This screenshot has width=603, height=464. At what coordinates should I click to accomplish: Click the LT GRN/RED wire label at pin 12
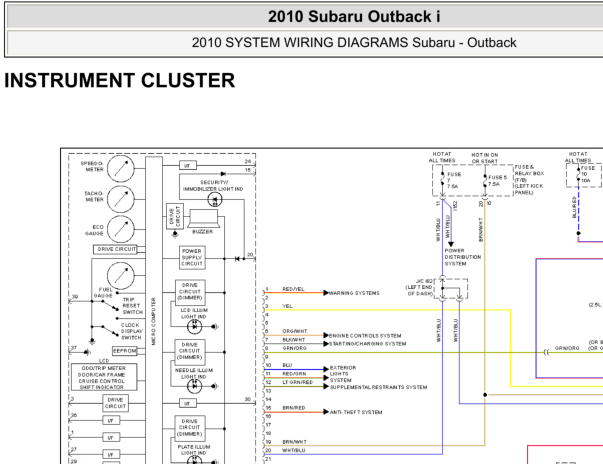298,382
